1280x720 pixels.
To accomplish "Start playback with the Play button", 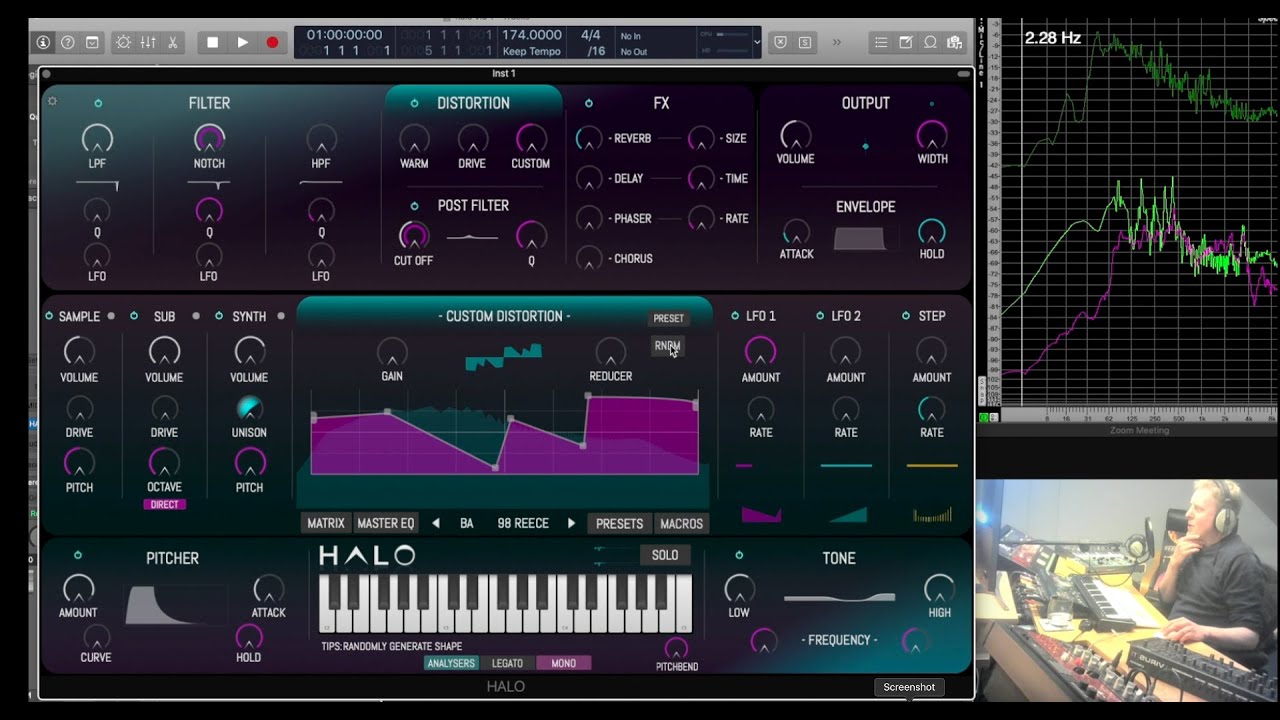I will tap(242, 42).
